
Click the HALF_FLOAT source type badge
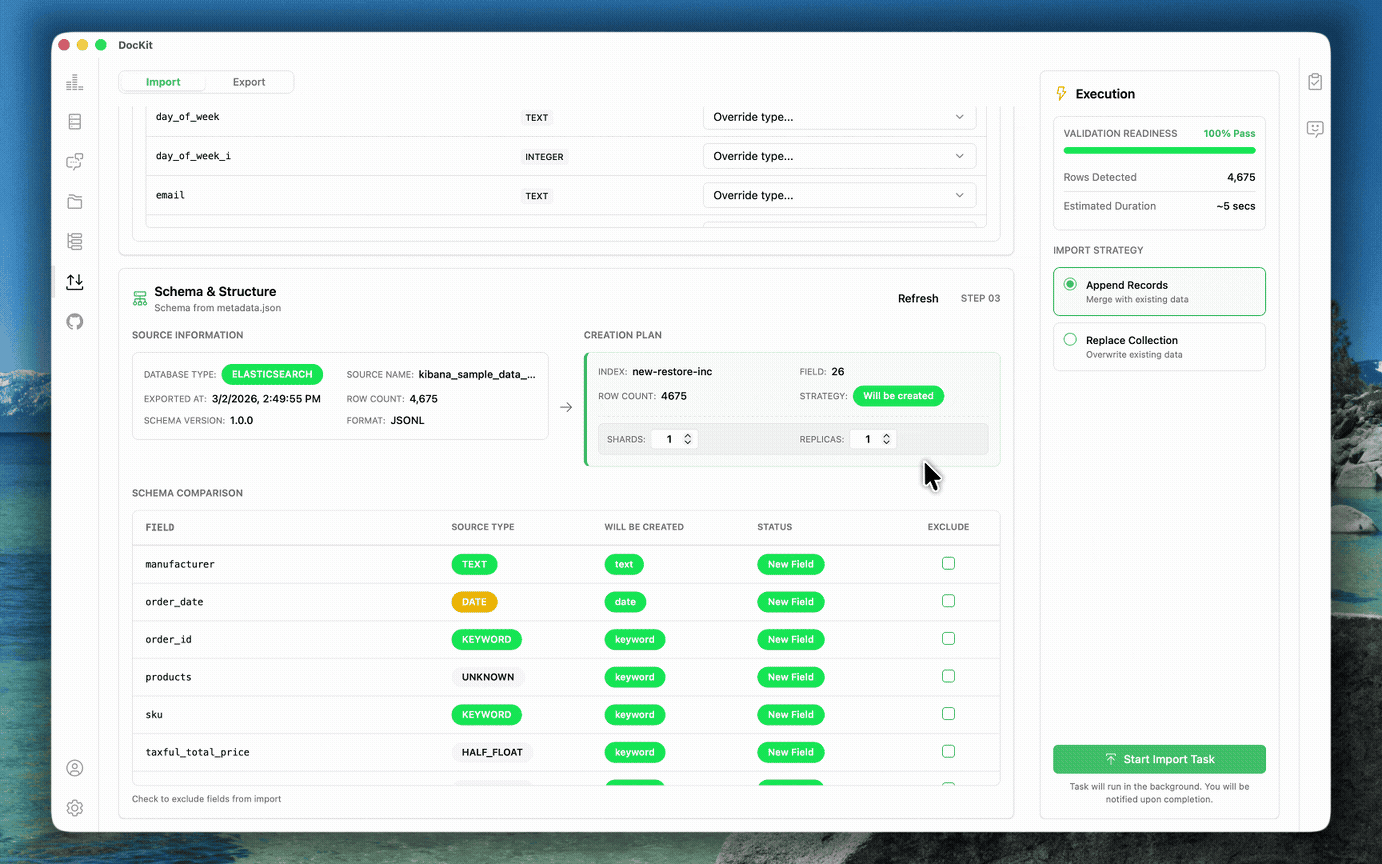point(492,752)
